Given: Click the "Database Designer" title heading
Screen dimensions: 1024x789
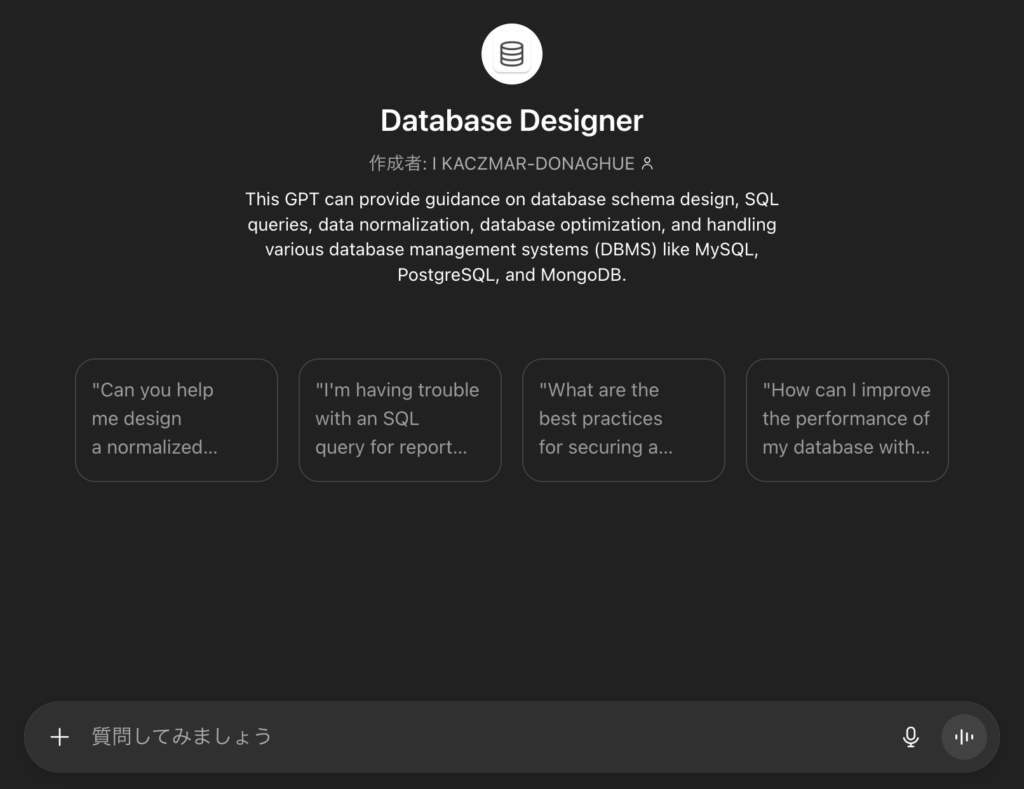Looking at the screenshot, I should (511, 121).
